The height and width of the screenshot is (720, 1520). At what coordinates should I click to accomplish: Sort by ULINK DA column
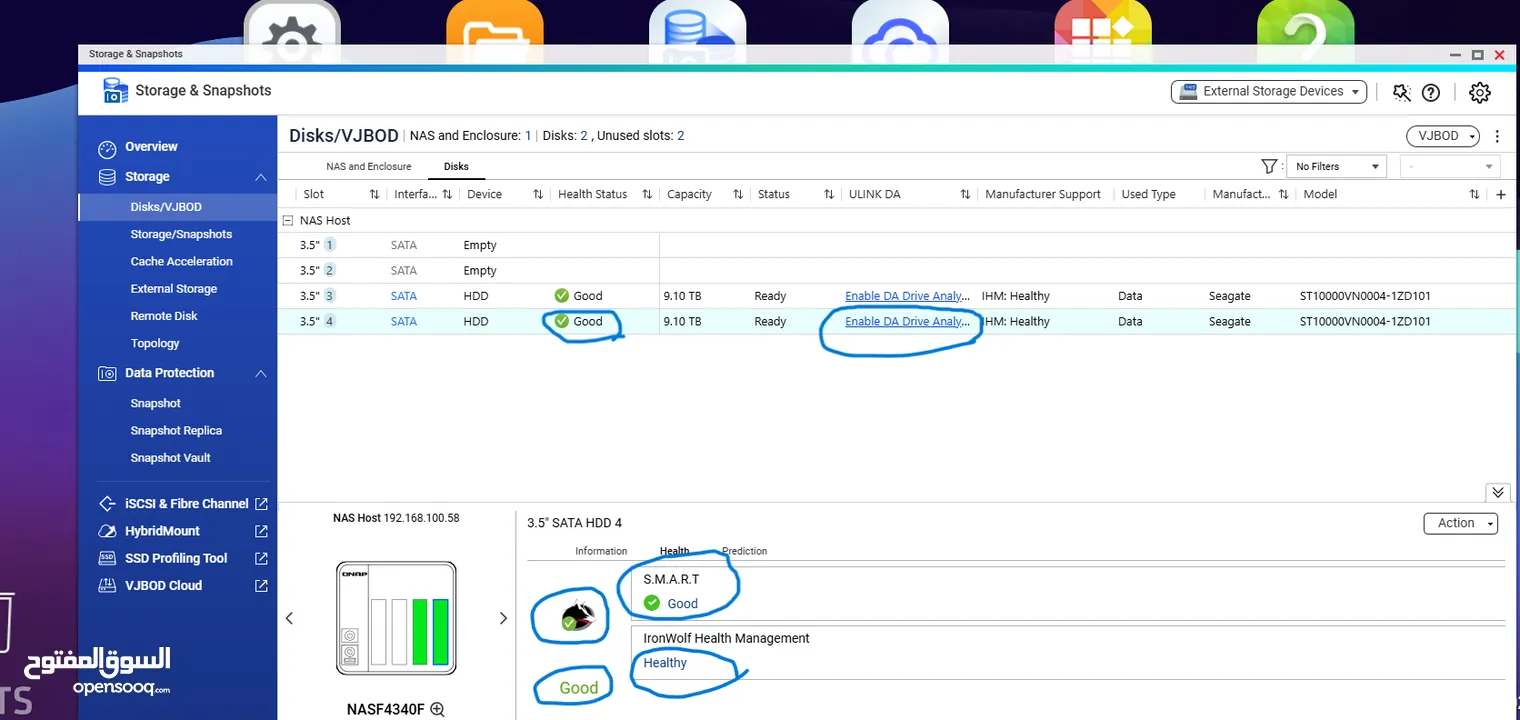965,194
